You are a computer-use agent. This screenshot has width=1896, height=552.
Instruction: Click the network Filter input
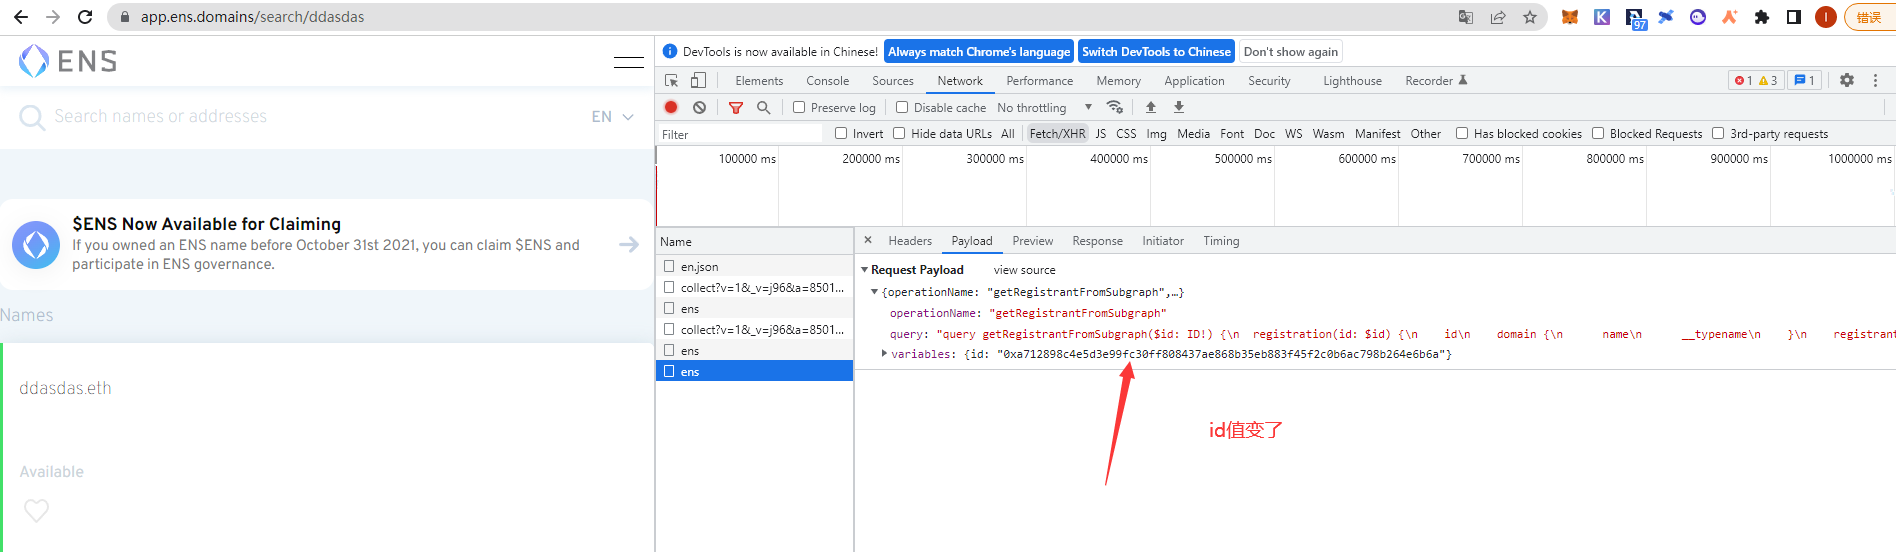[740, 134]
